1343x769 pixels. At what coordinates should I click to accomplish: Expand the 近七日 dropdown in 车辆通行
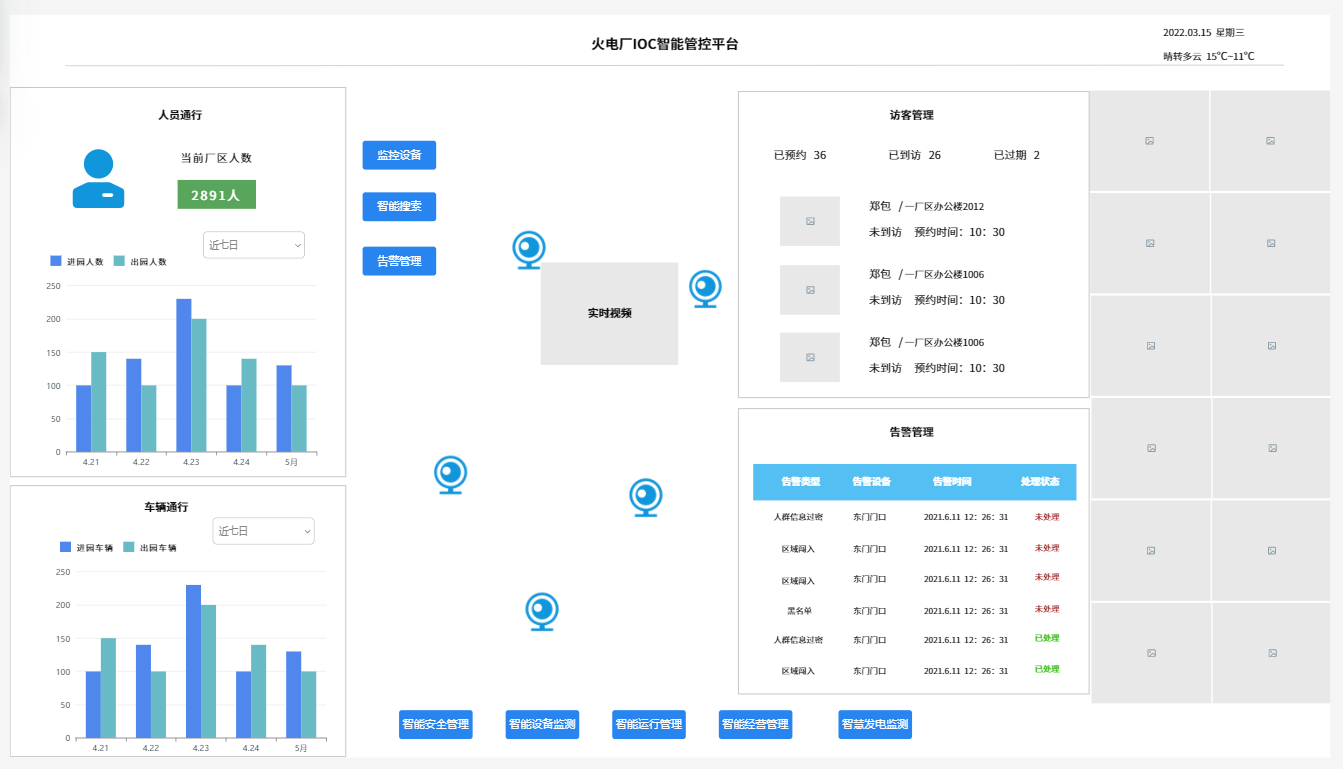[264, 531]
